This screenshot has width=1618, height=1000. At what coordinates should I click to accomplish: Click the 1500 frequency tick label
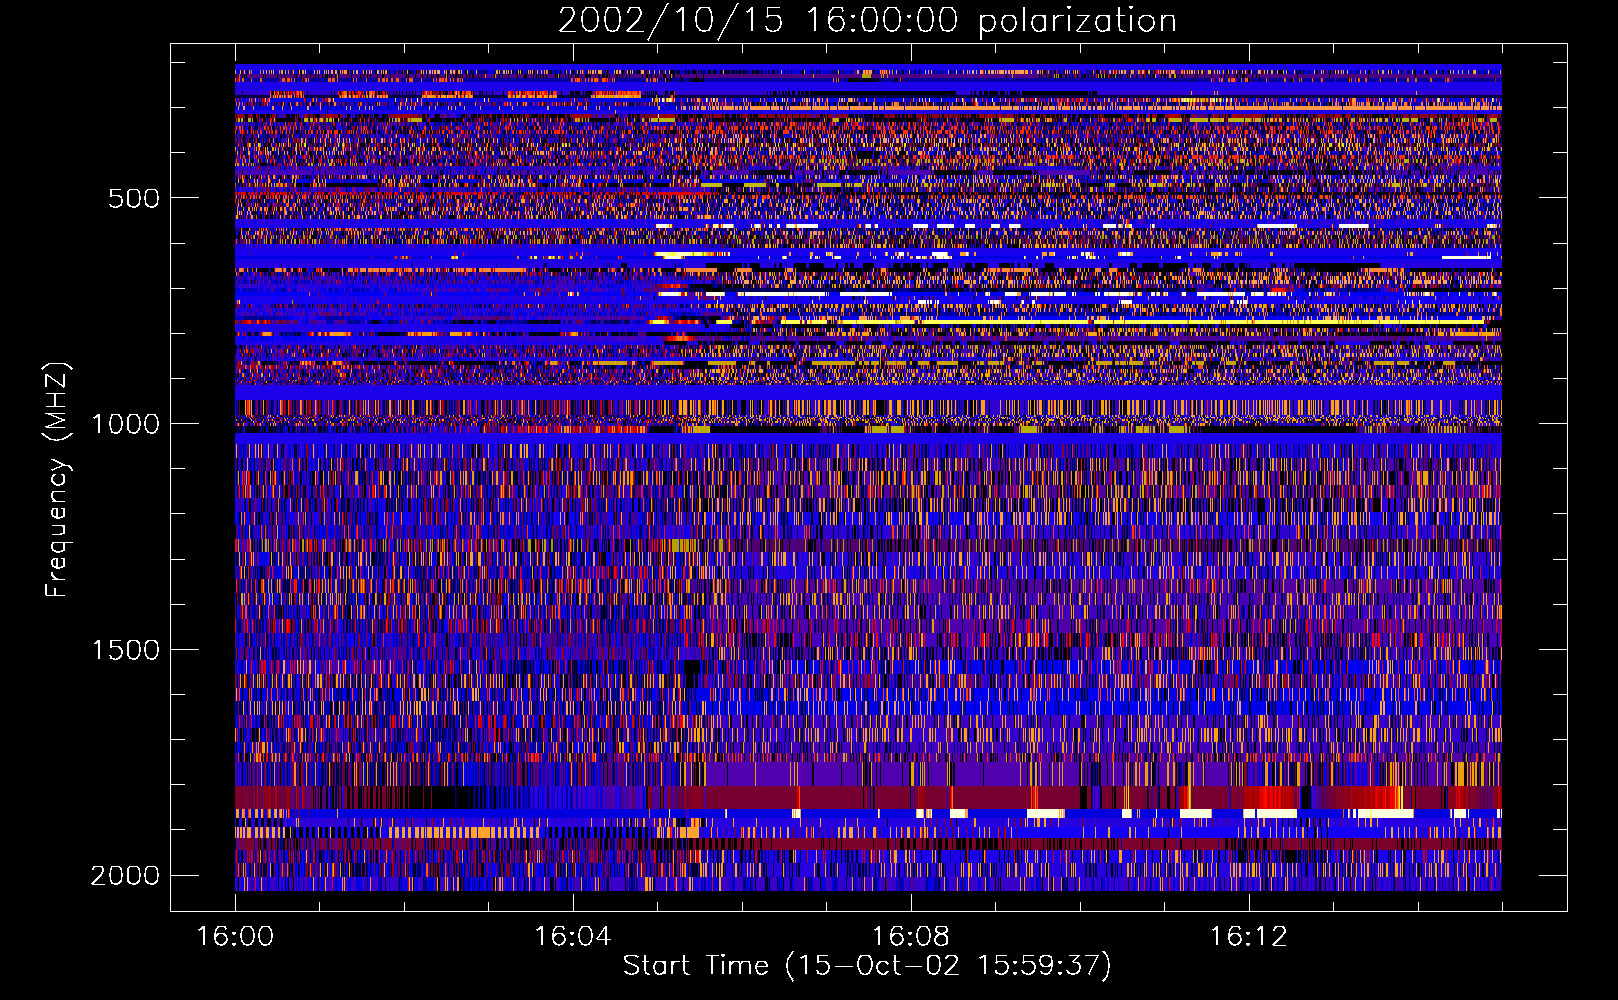[125, 650]
